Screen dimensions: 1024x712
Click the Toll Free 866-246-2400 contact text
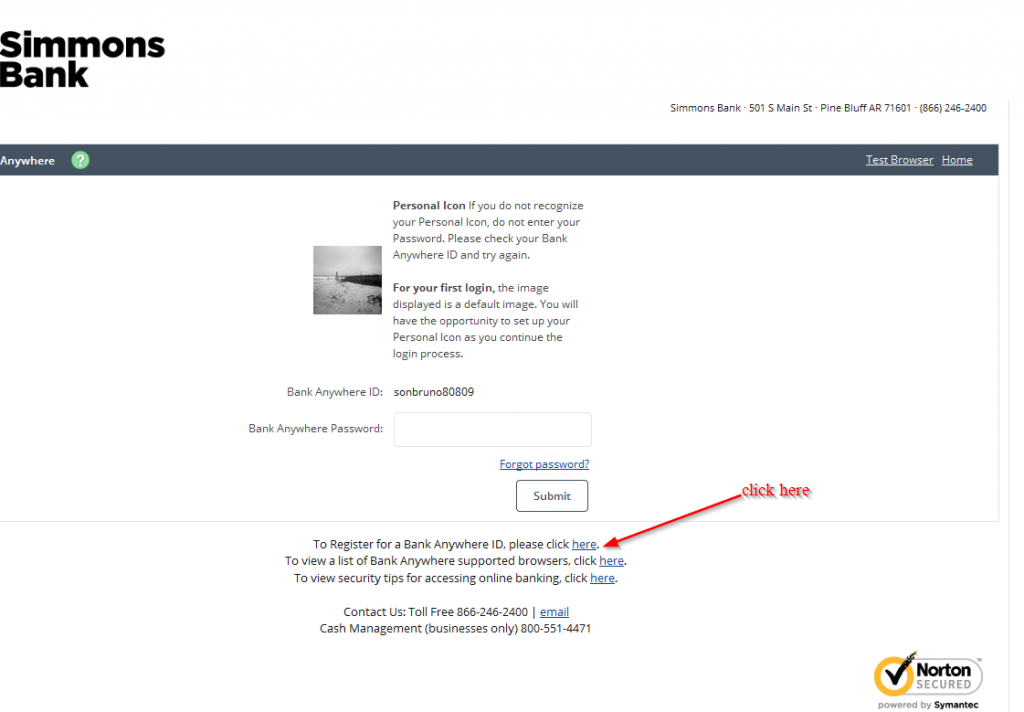pos(466,612)
